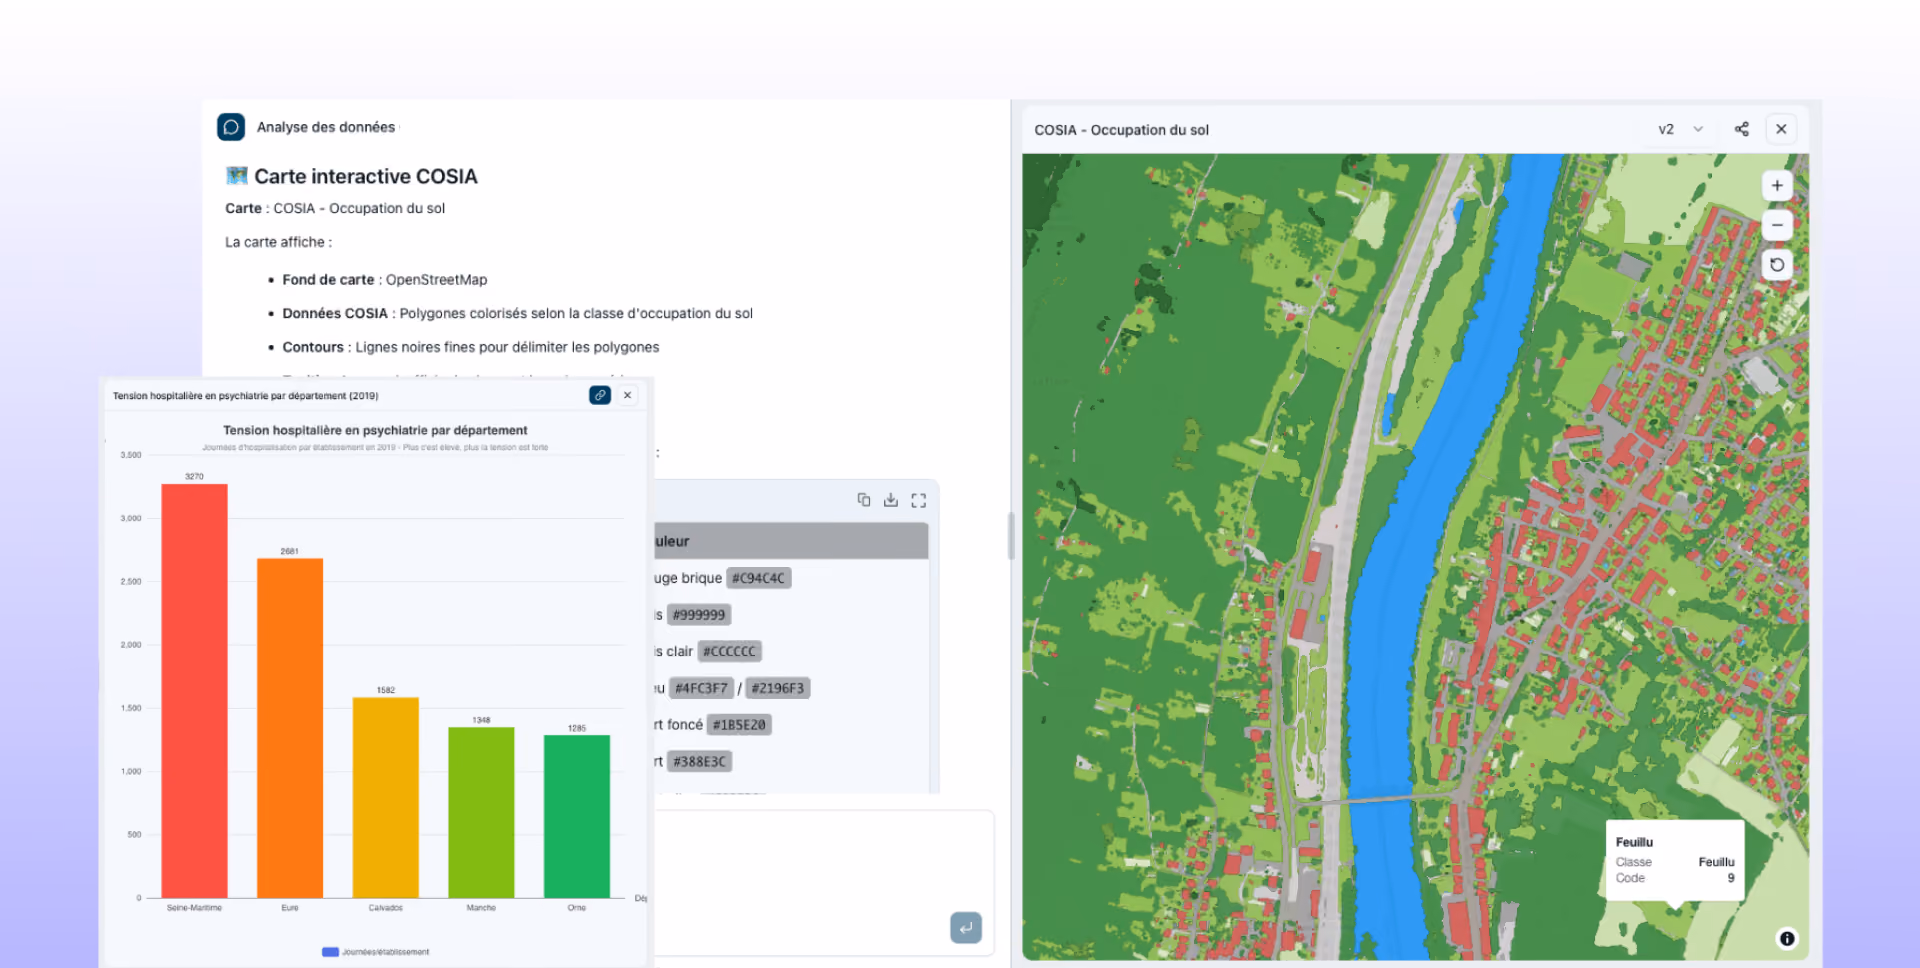Screen dimensions: 1920x968
Task: Click the #C94C4C color code
Action: 758,578
